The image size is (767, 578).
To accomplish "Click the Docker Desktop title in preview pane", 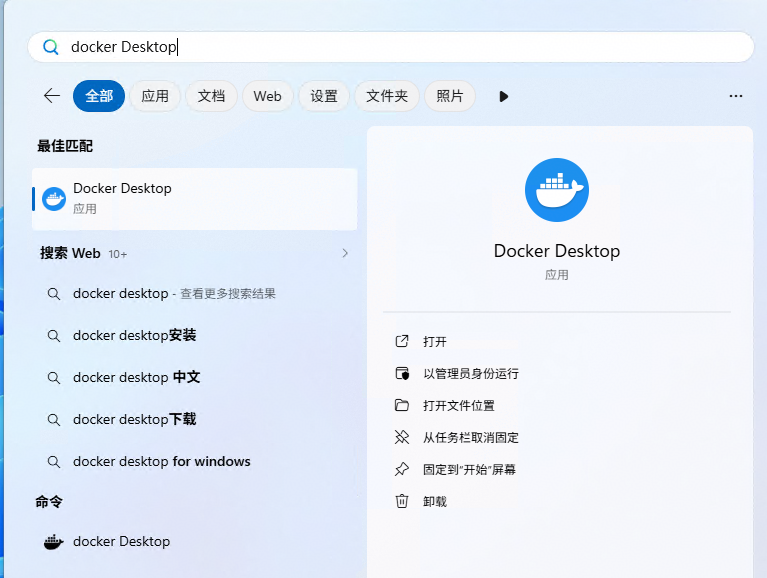I will coord(557,251).
